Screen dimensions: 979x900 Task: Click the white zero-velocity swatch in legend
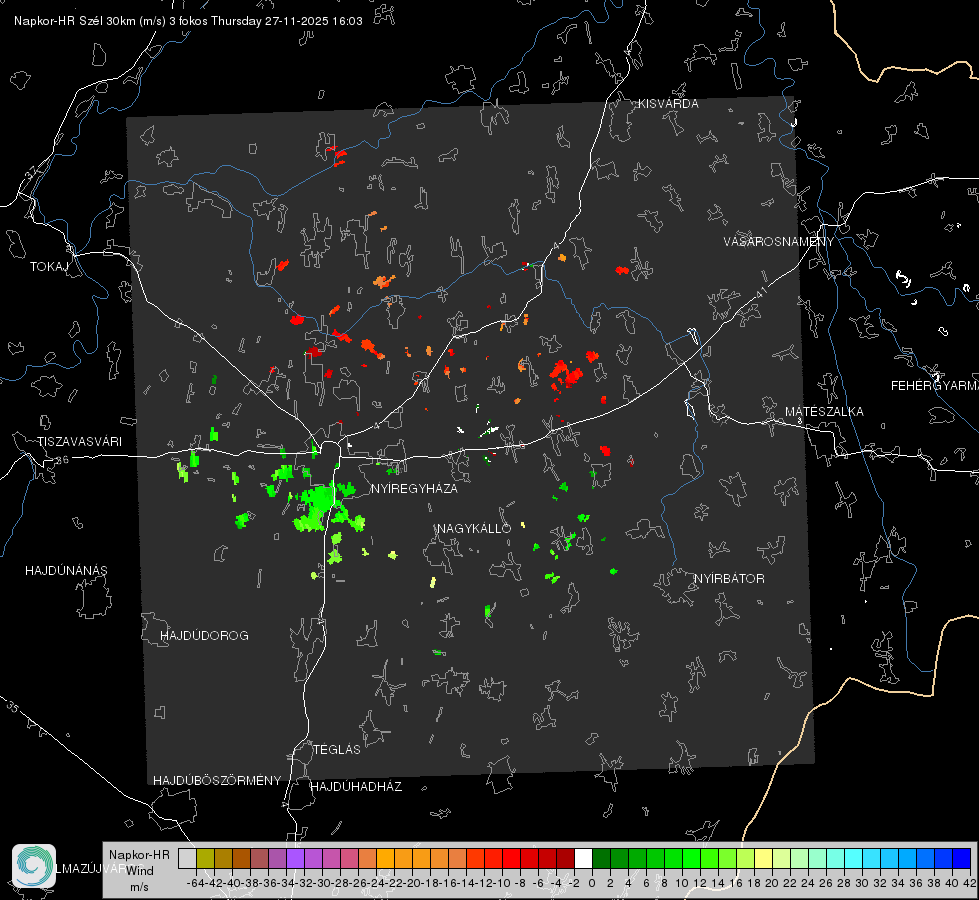(583, 859)
